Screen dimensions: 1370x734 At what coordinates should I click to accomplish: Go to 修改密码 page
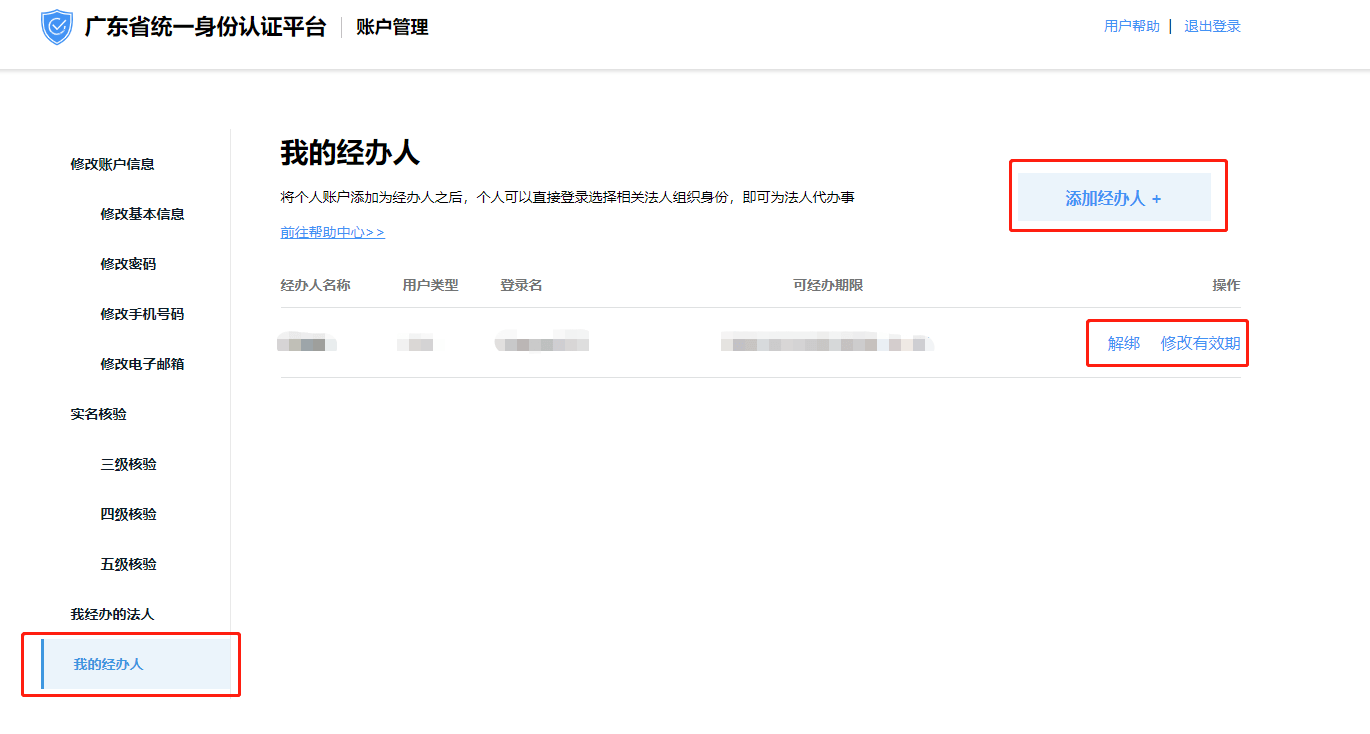128,264
